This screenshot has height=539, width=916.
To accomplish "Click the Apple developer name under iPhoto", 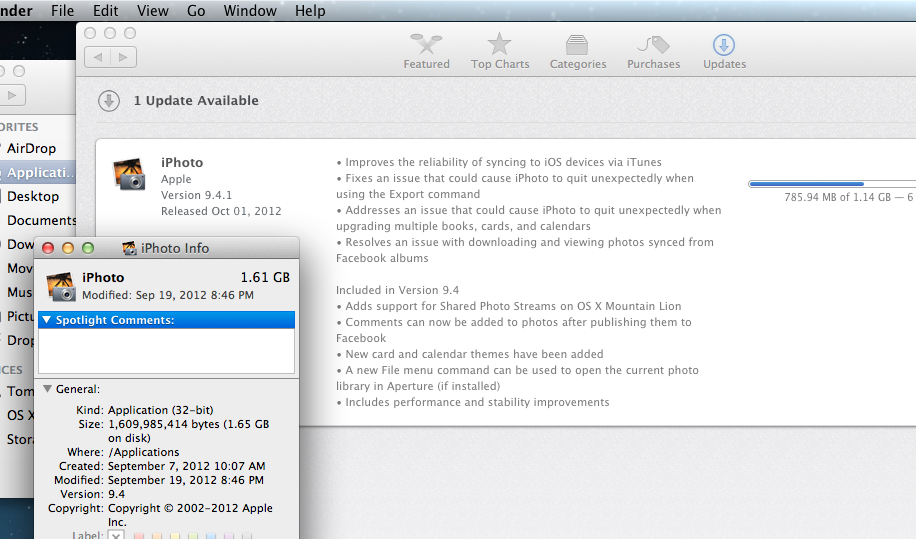I will pyautogui.click(x=176, y=179).
